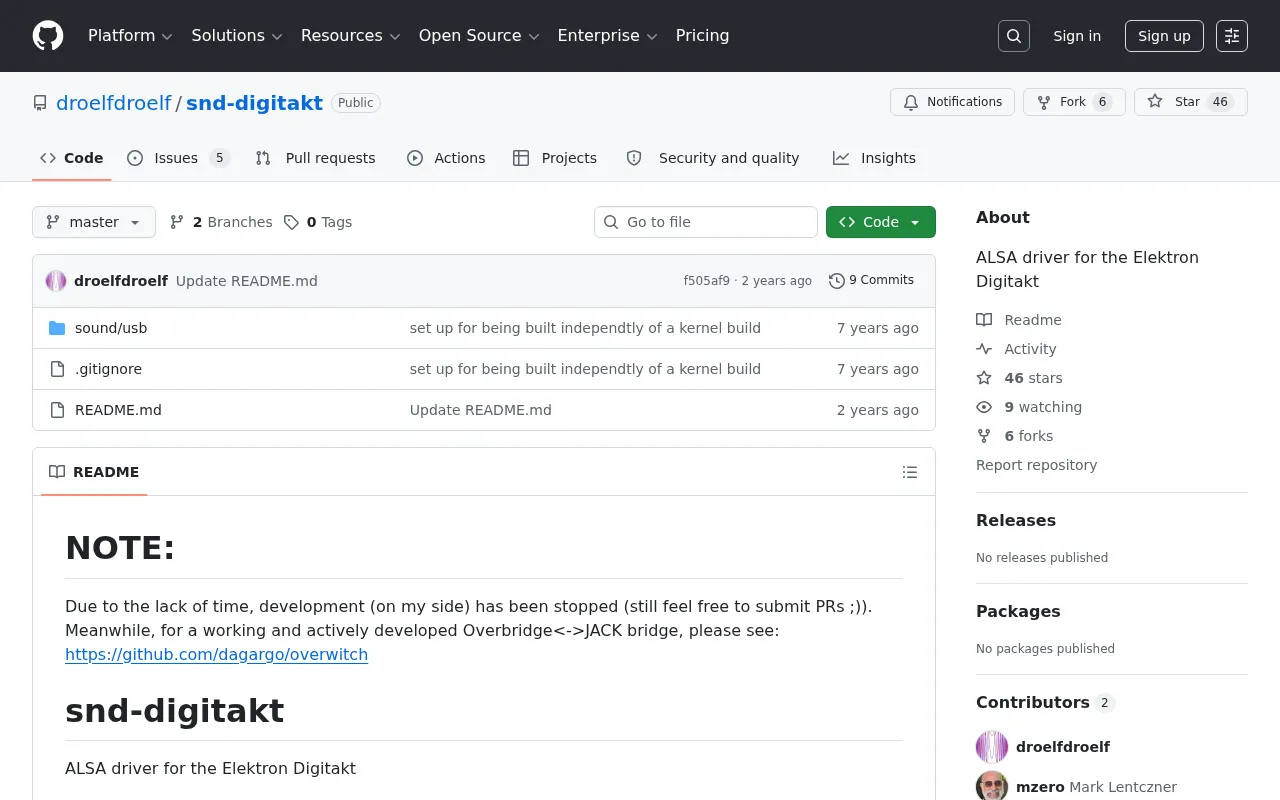1280x800 pixels.
Task: Expand the Solutions menu
Action: pos(237,36)
